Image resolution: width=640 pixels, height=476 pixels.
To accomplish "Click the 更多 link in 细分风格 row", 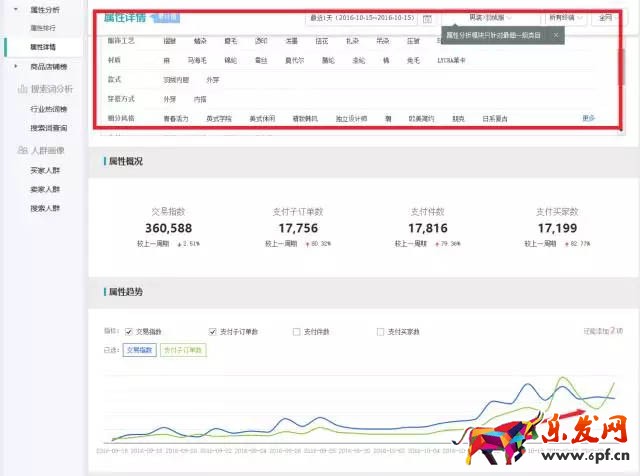I will 589,118.
